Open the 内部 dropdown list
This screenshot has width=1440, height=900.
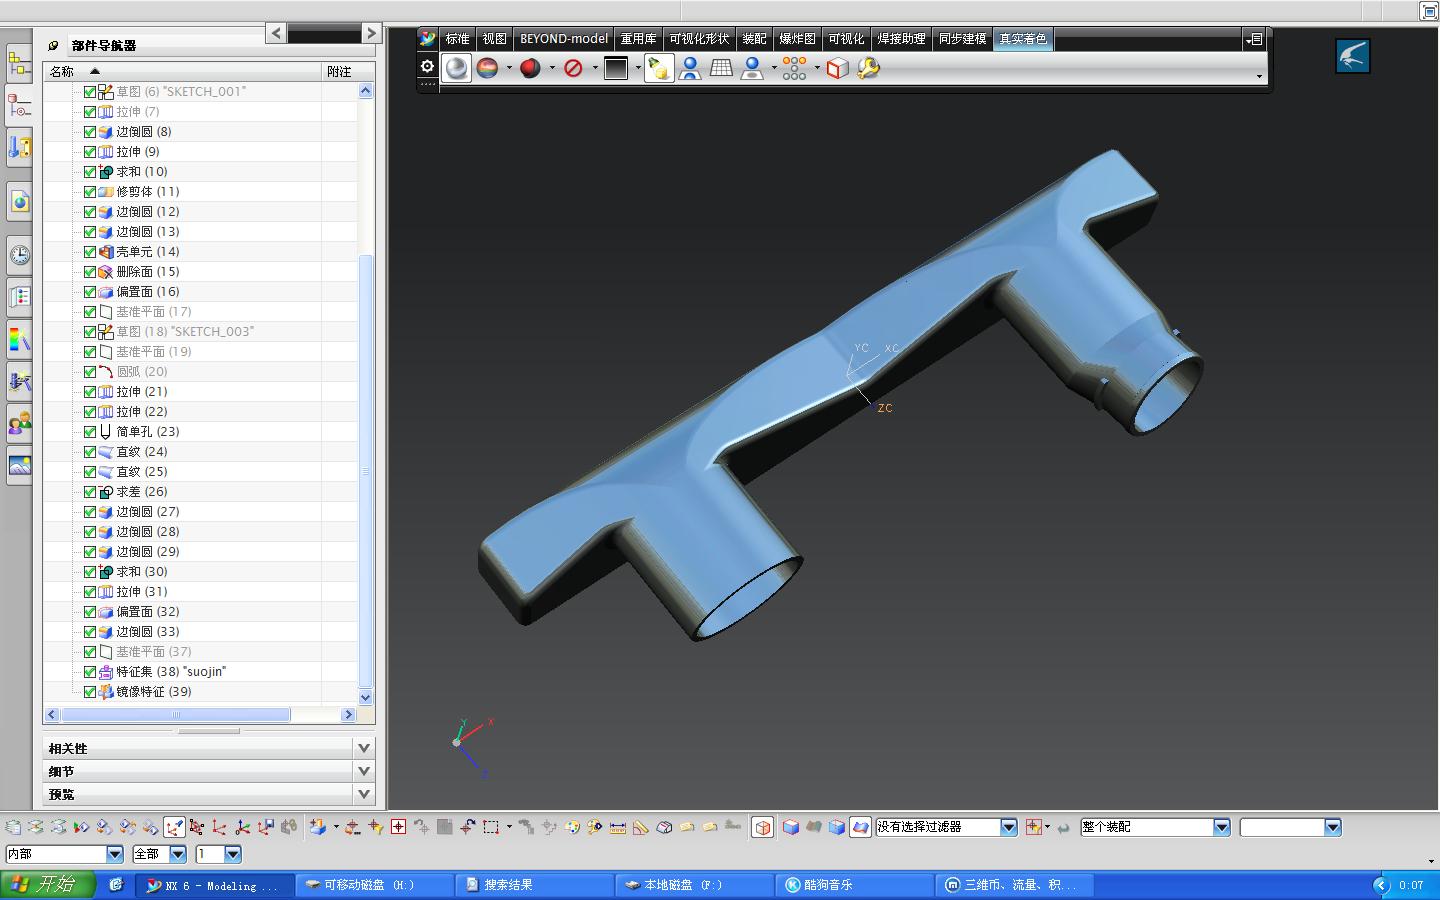[x=115, y=854]
